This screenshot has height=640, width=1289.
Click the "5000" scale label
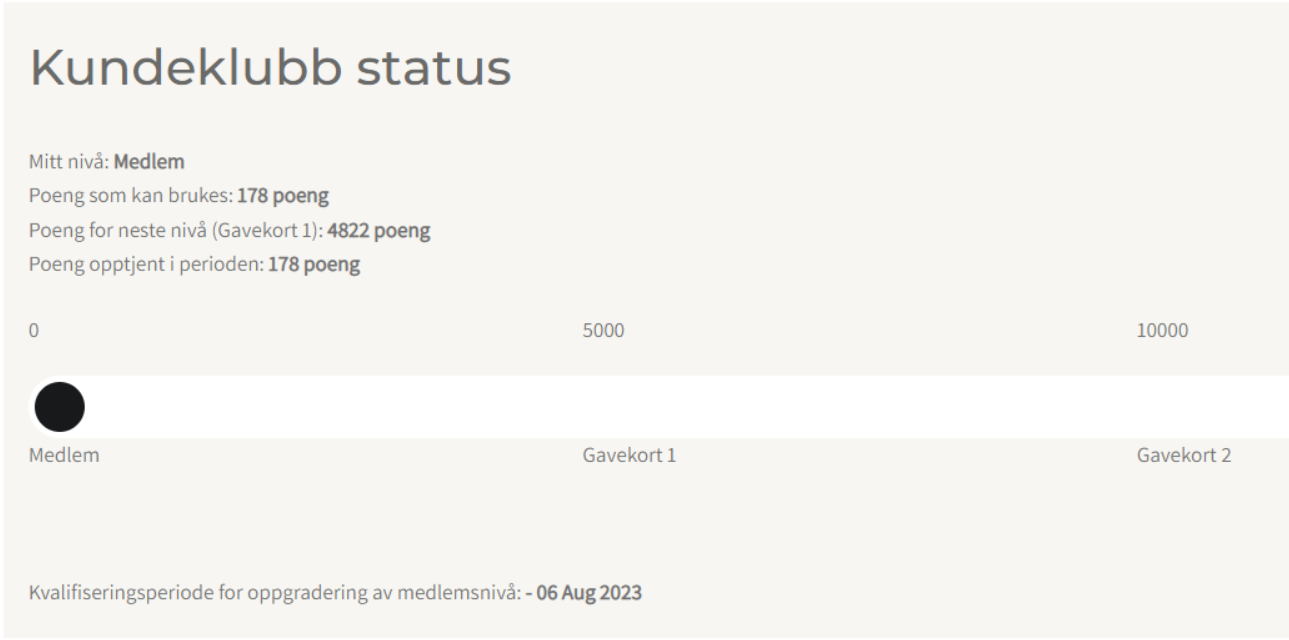[x=603, y=332]
